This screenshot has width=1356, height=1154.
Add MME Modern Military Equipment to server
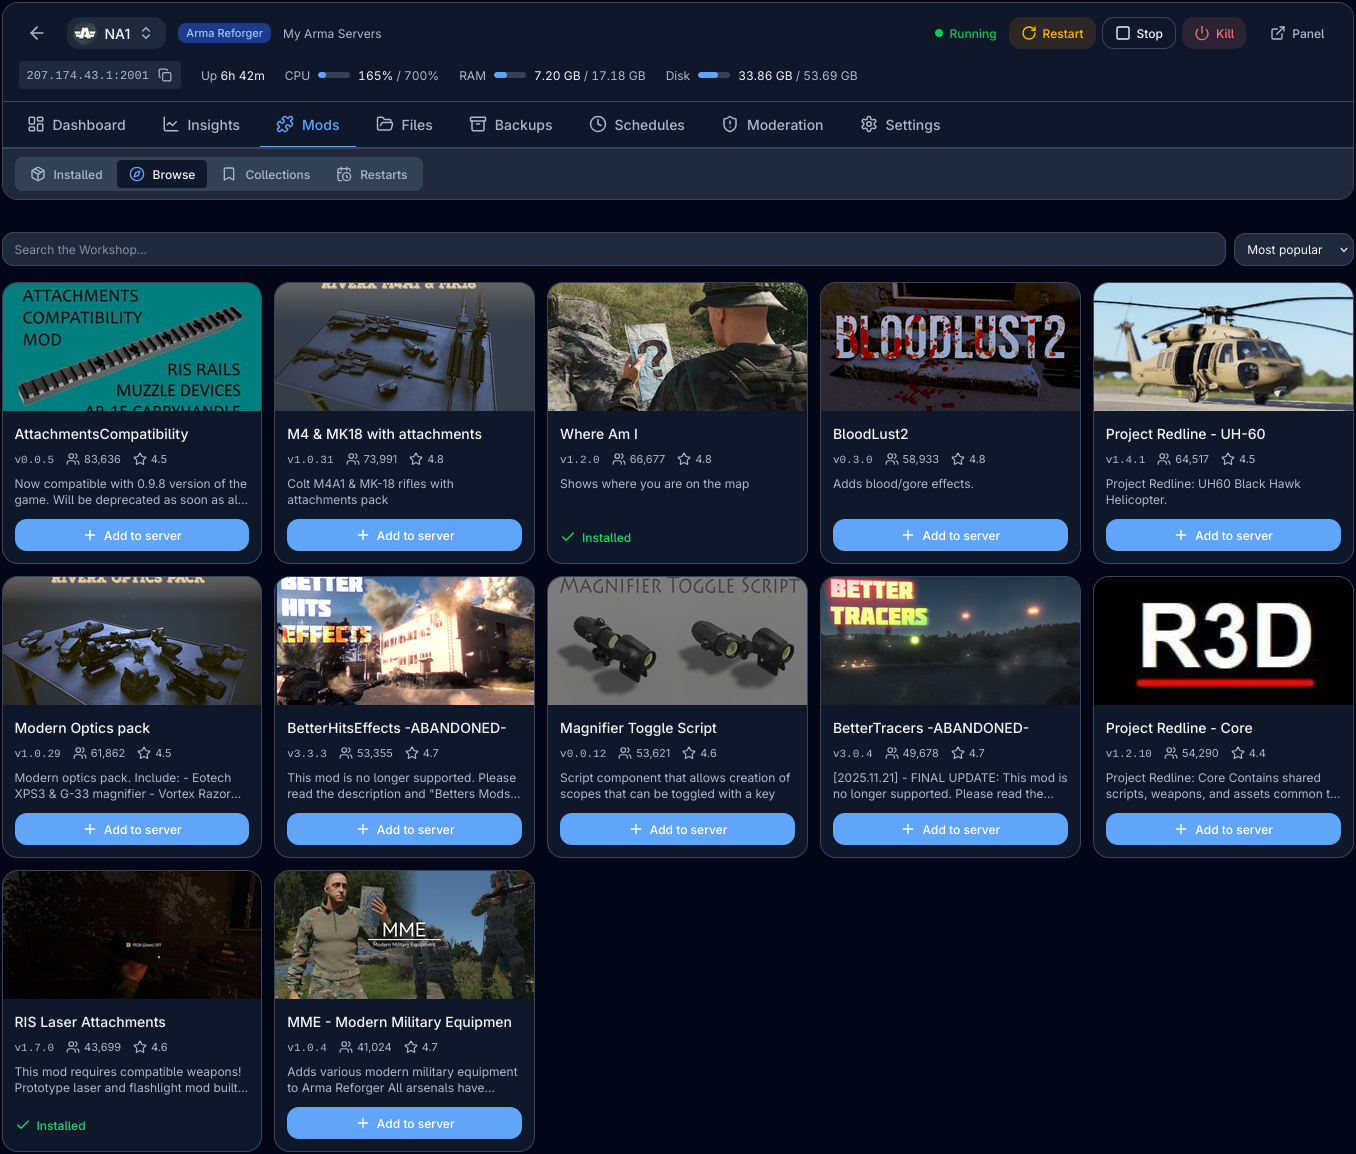click(x=404, y=1123)
